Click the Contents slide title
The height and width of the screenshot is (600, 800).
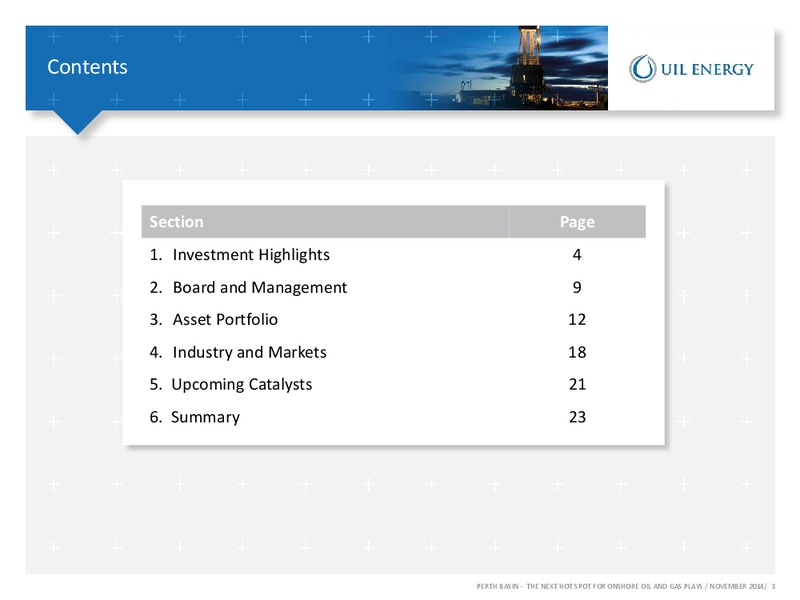87,67
